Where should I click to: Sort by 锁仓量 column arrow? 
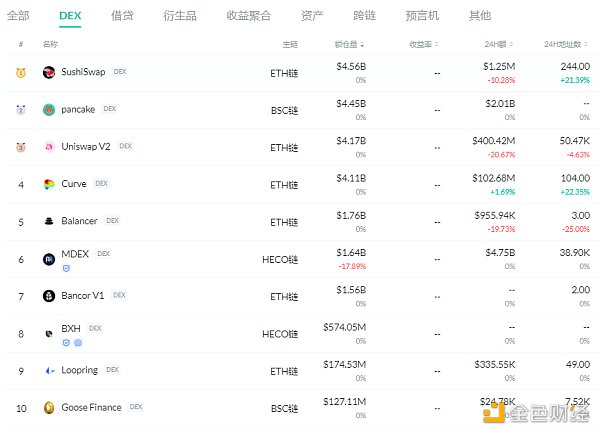click(x=362, y=45)
